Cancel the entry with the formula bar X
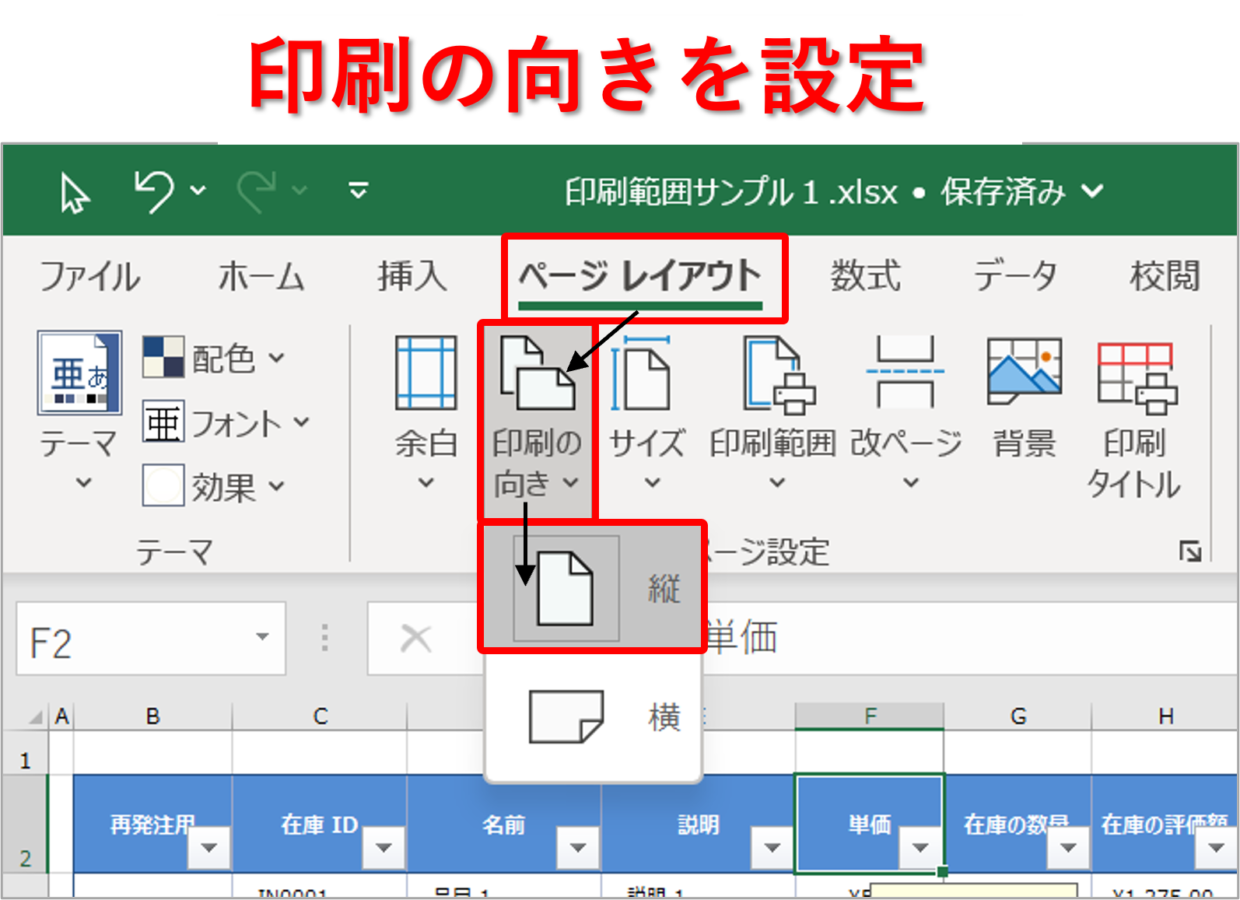Image resolution: width=1240 pixels, height=900 pixels. pyautogui.click(x=415, y=637)
